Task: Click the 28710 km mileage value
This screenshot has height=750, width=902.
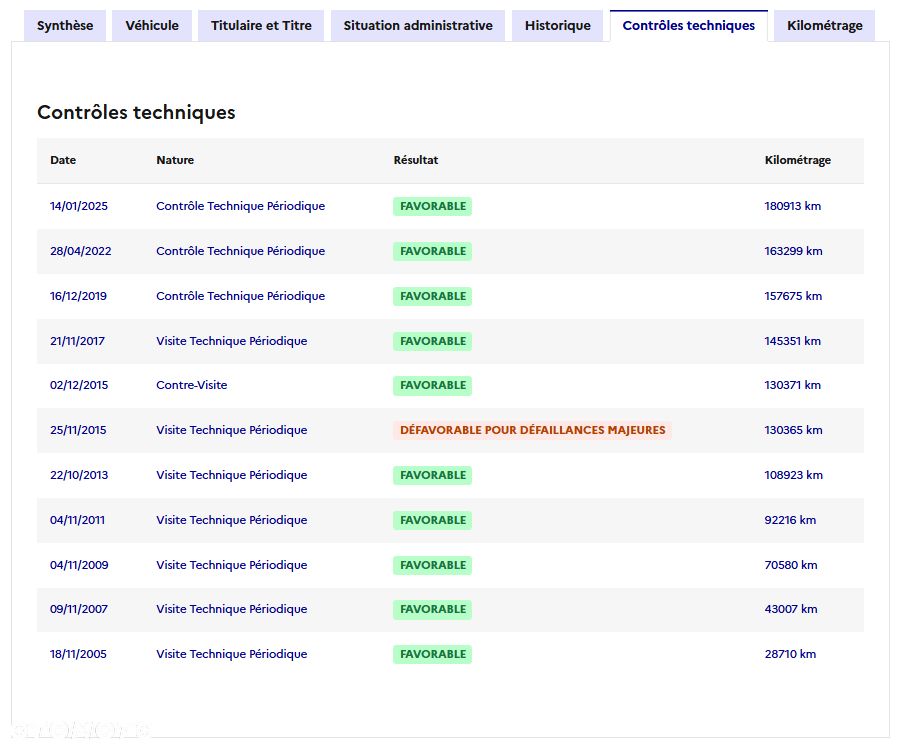Action: (790, 654)
